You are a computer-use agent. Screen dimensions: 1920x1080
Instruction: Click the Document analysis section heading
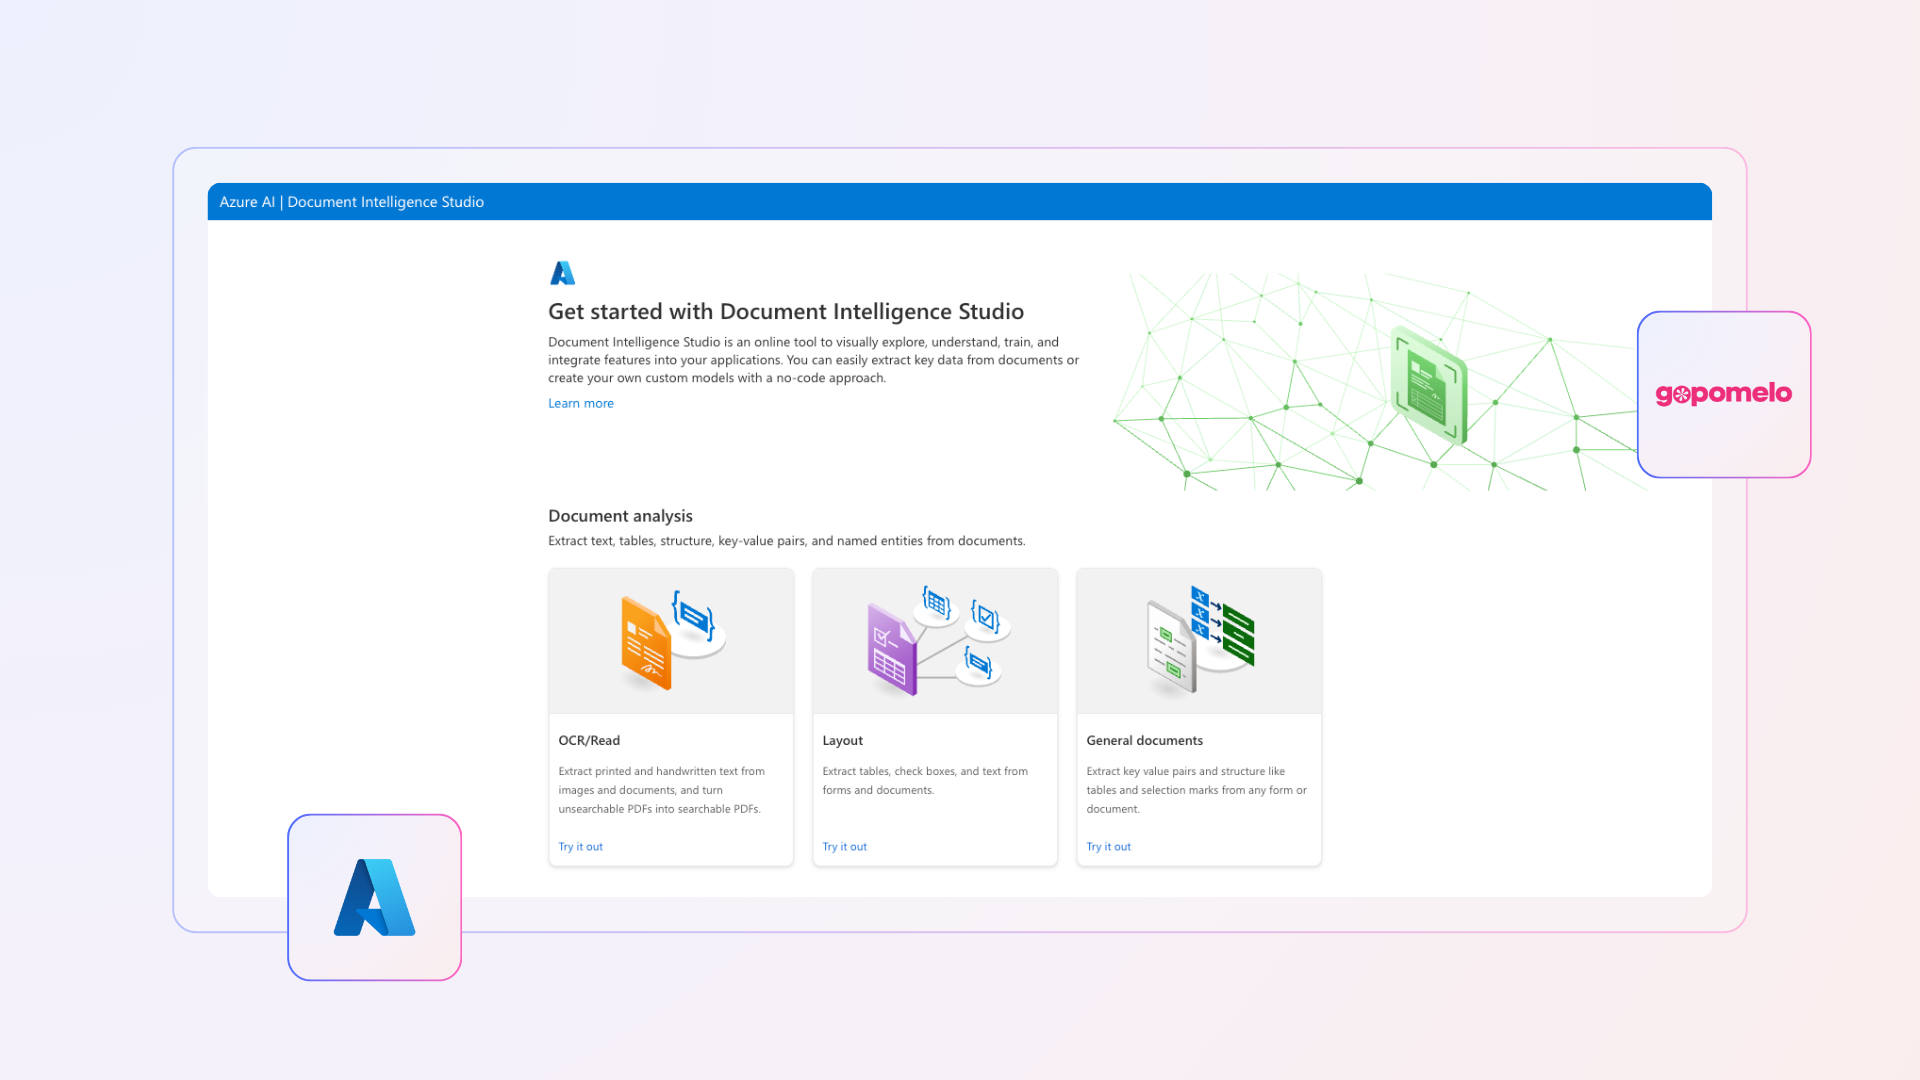(619, 515)
